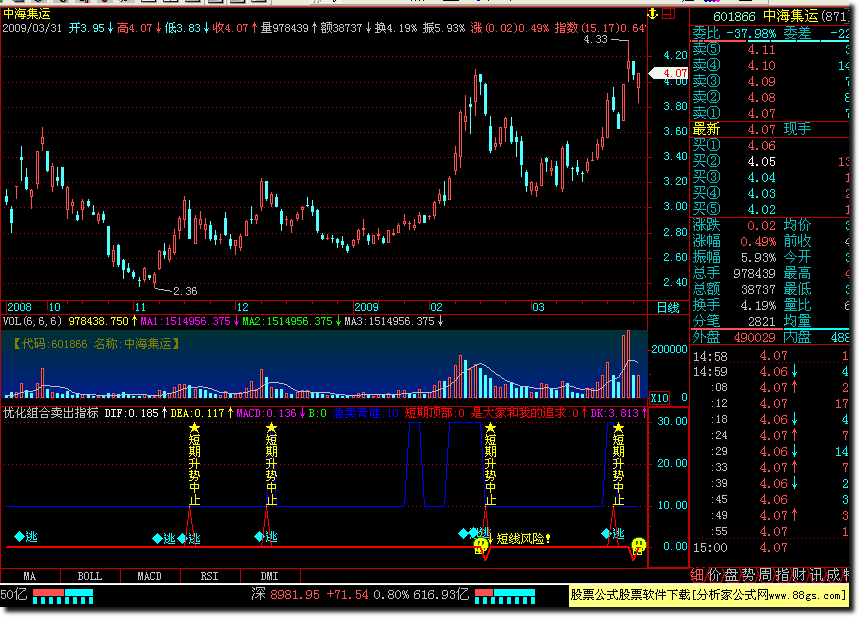Select the 买④ 4.03 bid row
The height and width of the screenshot is (618, 861).
coord(770,193)
